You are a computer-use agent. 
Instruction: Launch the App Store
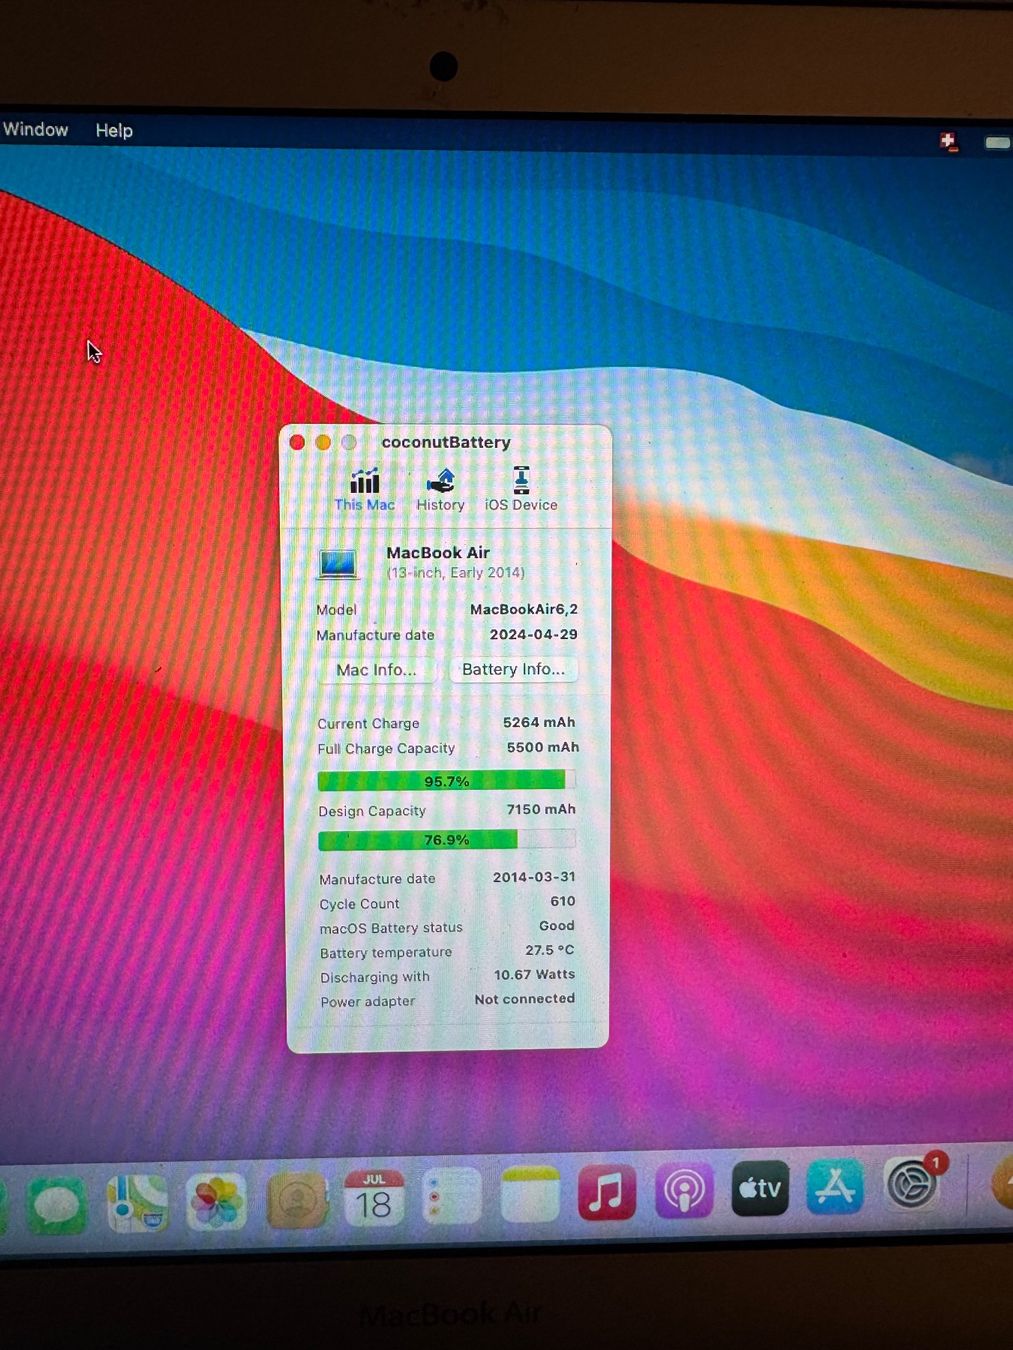pyautogui.click(x=835, y=1186)
